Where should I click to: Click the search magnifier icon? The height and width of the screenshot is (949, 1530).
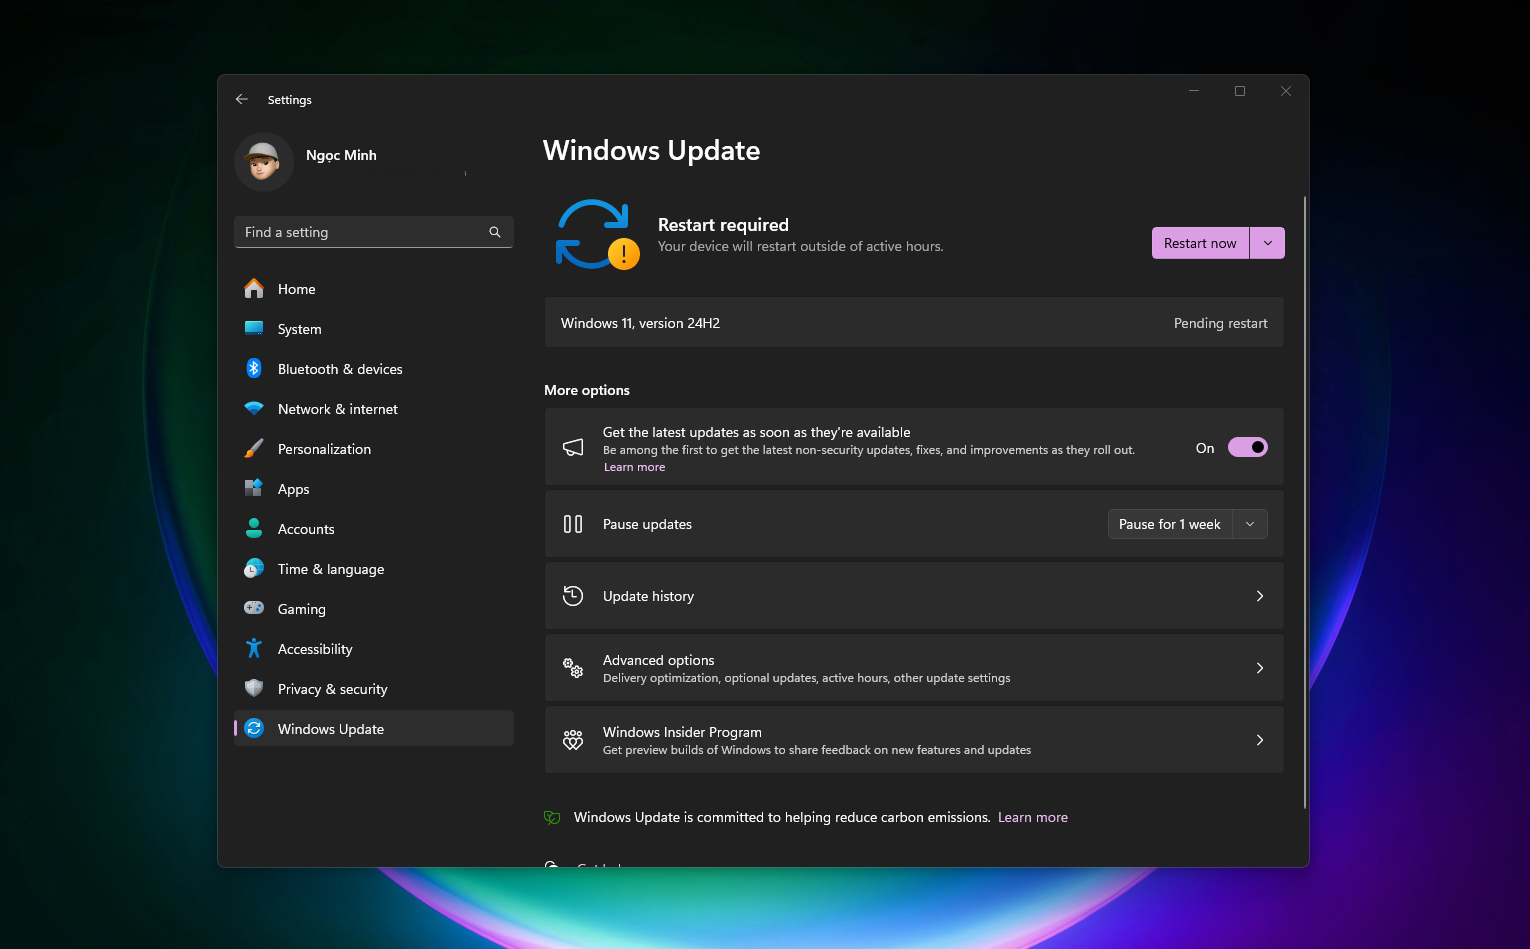pos(494,232)
